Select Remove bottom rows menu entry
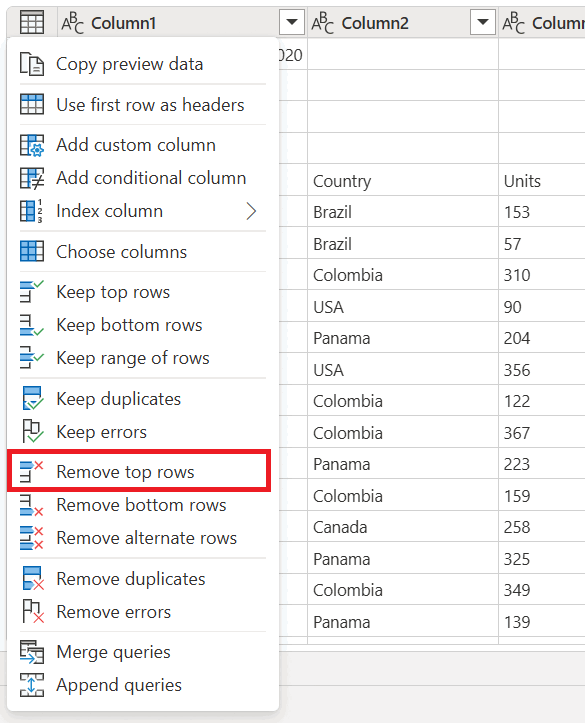This screenshot has width=585, height=723. point(143,505)
